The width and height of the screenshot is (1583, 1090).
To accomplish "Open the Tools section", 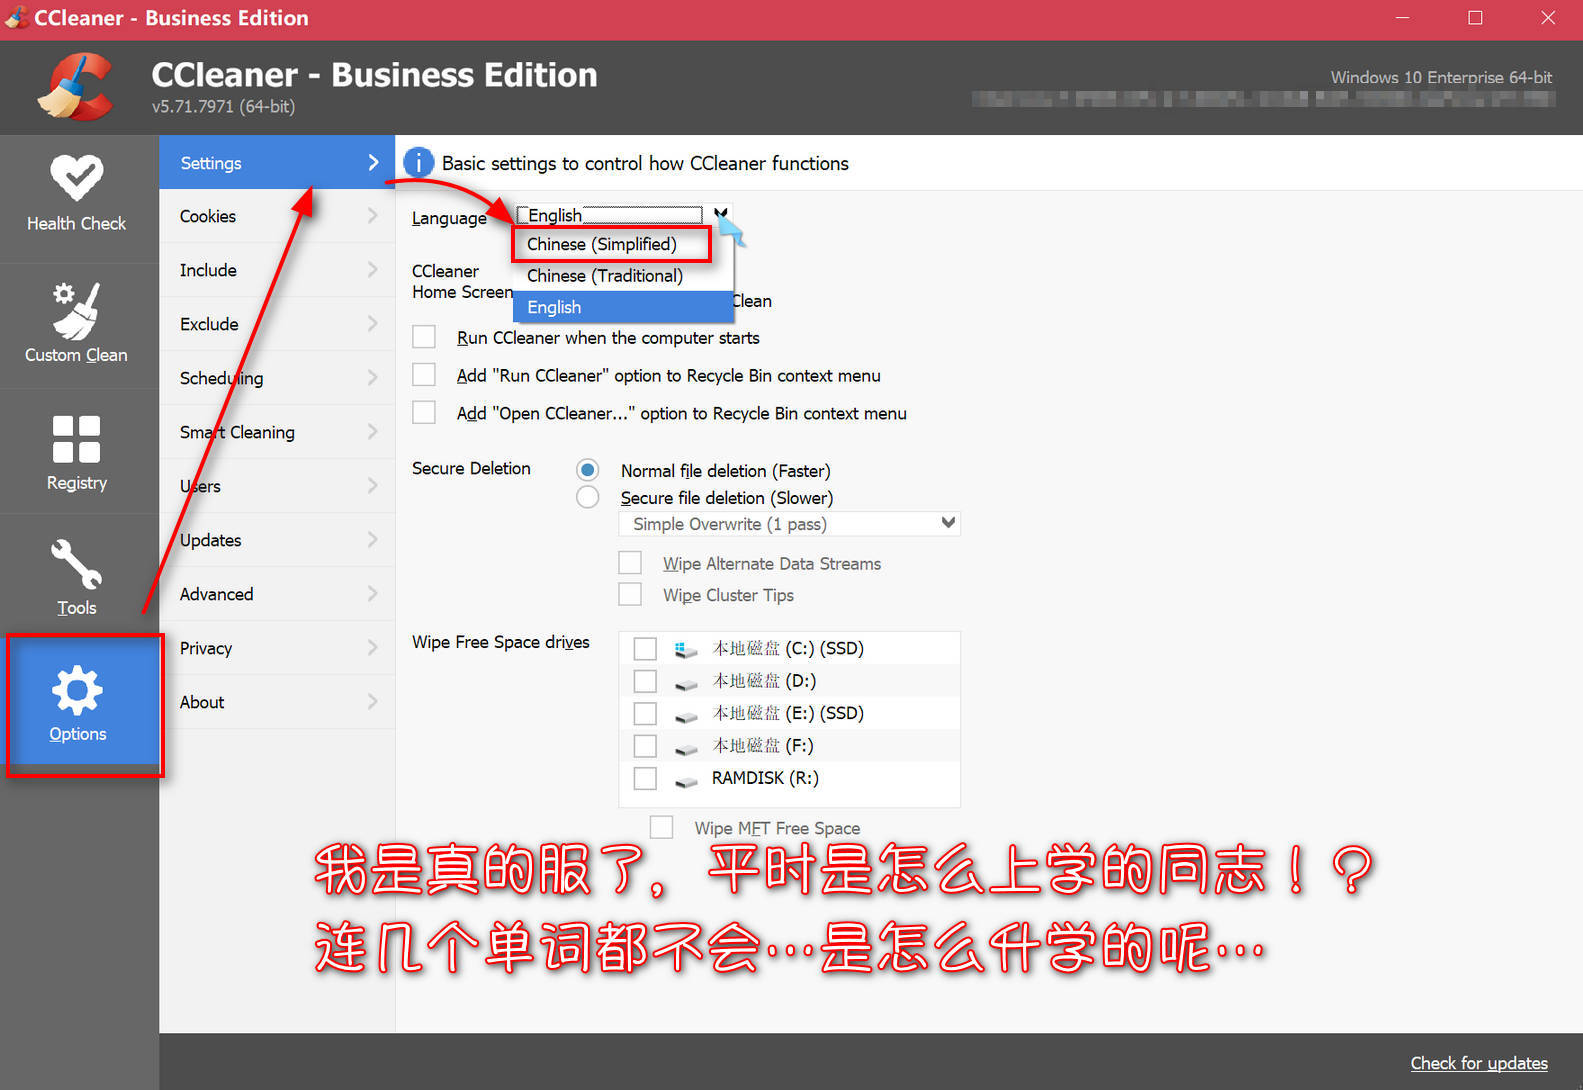I will pyautogui.click(x=77, y=577).
